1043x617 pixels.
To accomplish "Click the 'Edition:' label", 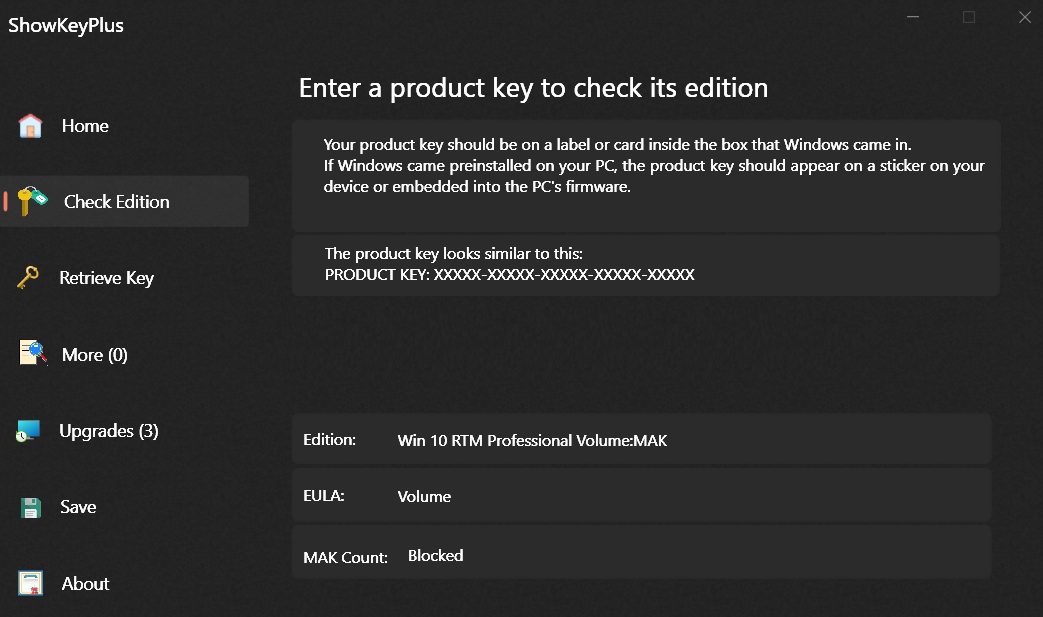I will pyautogui.click(x=329, y=439).
